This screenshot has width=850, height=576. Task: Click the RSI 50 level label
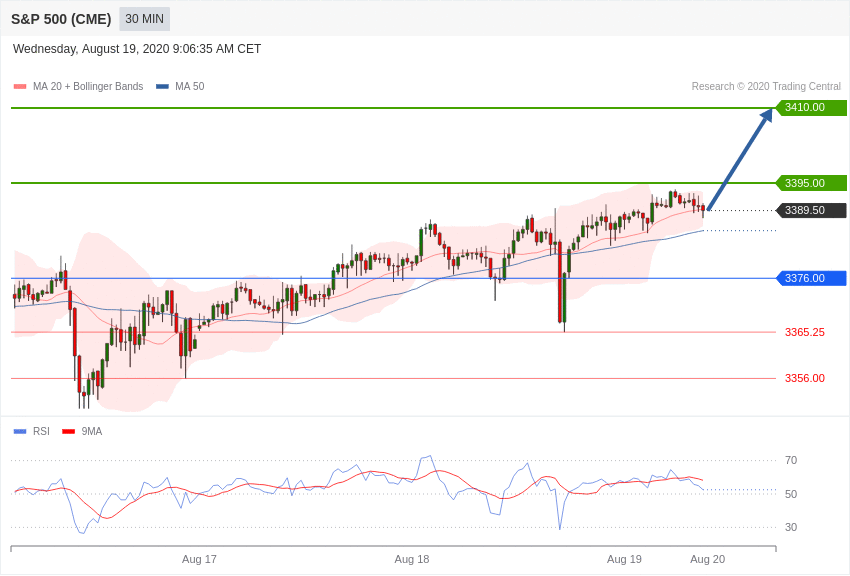coord(791,494)
